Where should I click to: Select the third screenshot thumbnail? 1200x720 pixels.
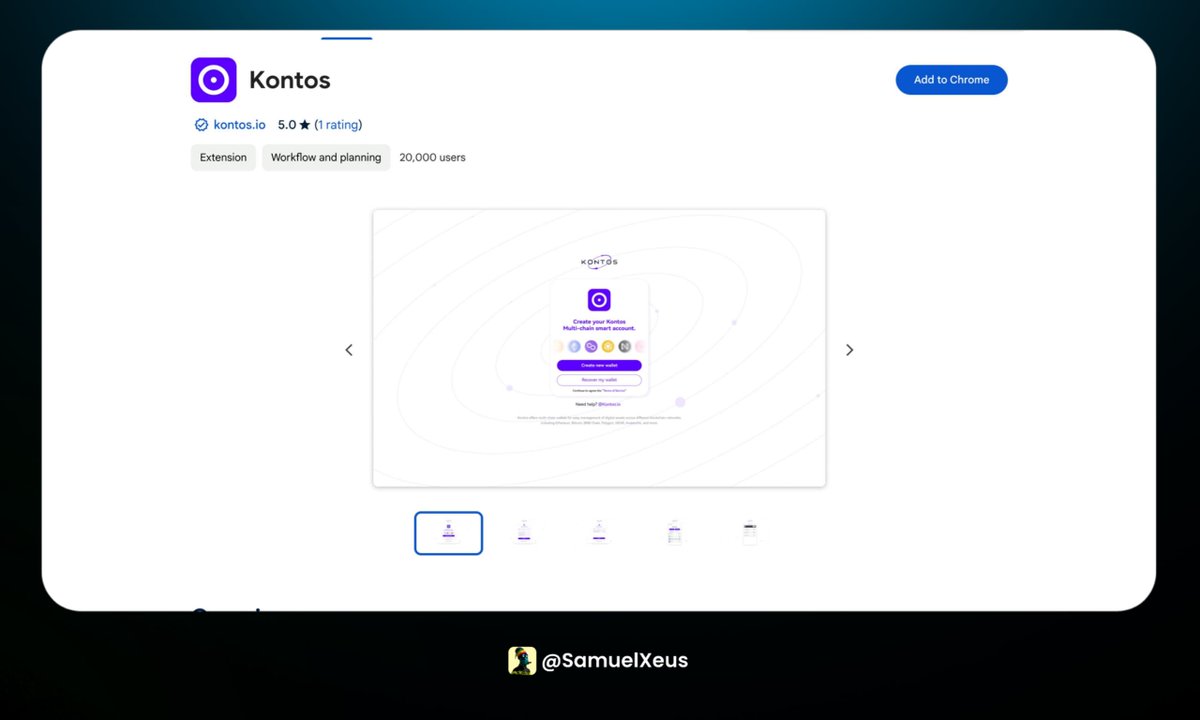(x=599, y=533)
